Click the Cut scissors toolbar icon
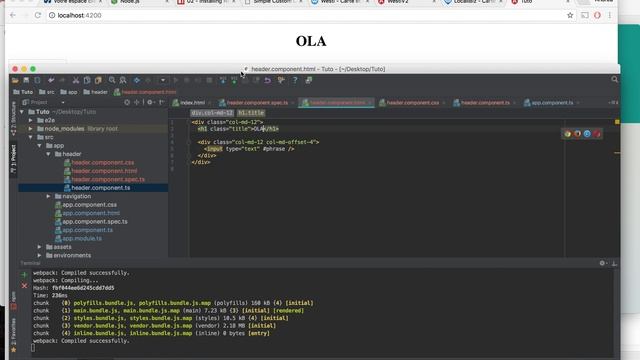Viewport: 640px width, 360px height. pos(76,80)
